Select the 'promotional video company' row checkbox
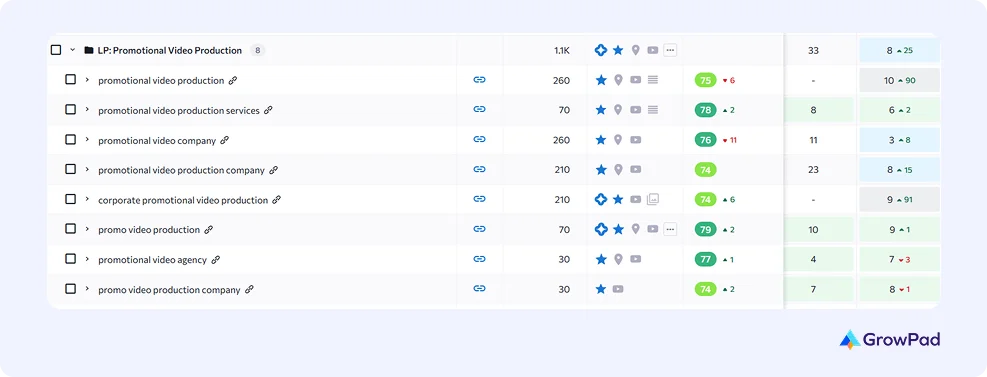Viewport: 987px width, 377px height. coord(70,139)
